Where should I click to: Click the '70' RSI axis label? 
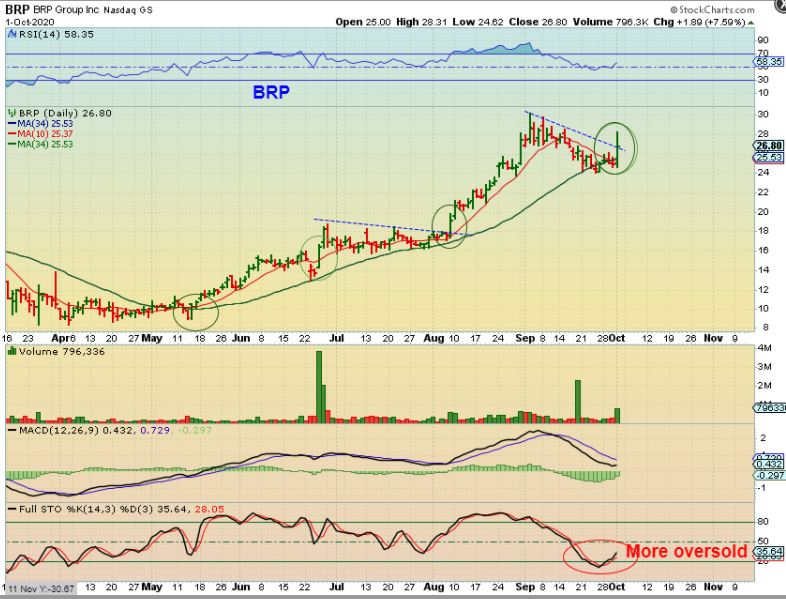763,53
